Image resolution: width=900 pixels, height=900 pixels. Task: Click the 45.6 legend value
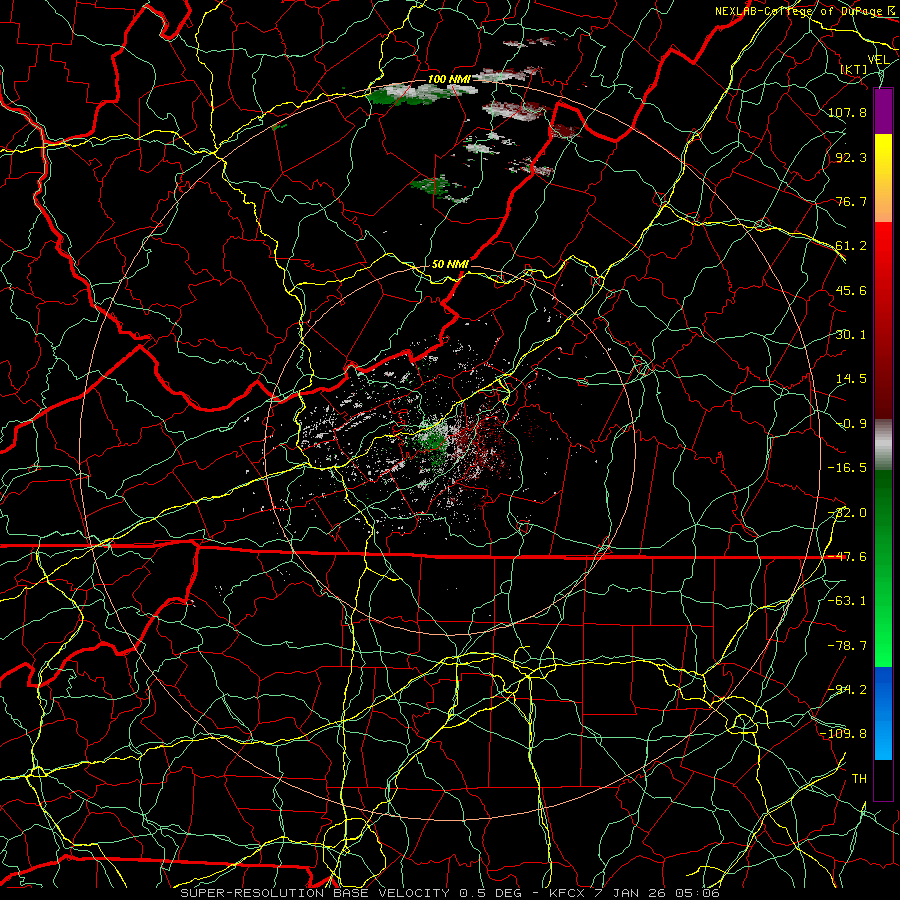851,290
